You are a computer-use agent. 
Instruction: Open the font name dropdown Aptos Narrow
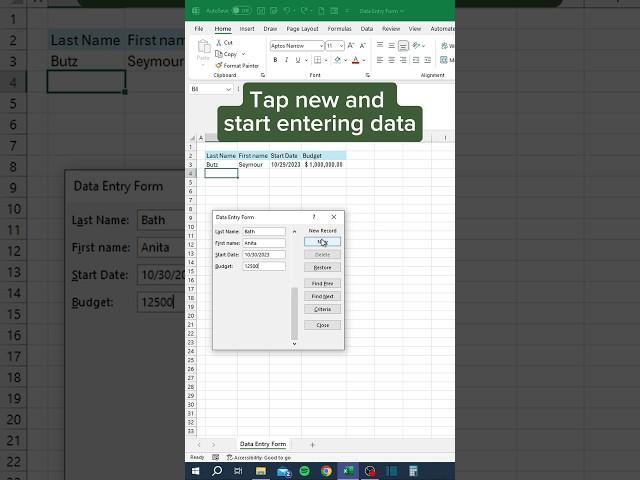[321, 46]
